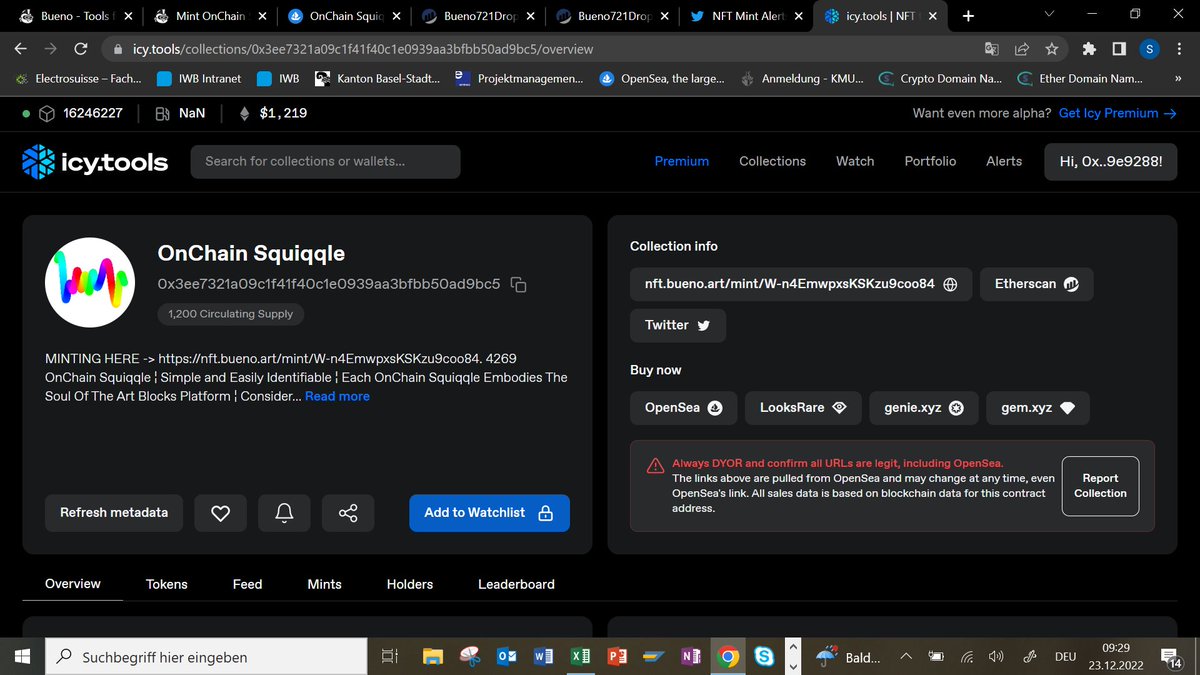Switch to the Leaderboard tab
This screenshot has height=675, width=1200.
tap(516, 584)
